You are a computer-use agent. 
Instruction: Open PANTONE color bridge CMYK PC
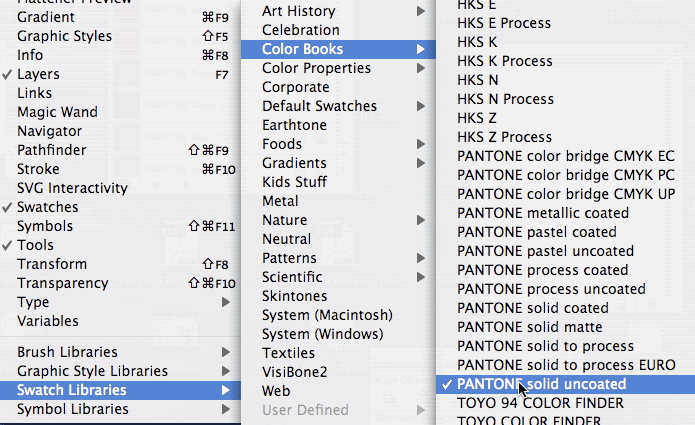point(566,175)
